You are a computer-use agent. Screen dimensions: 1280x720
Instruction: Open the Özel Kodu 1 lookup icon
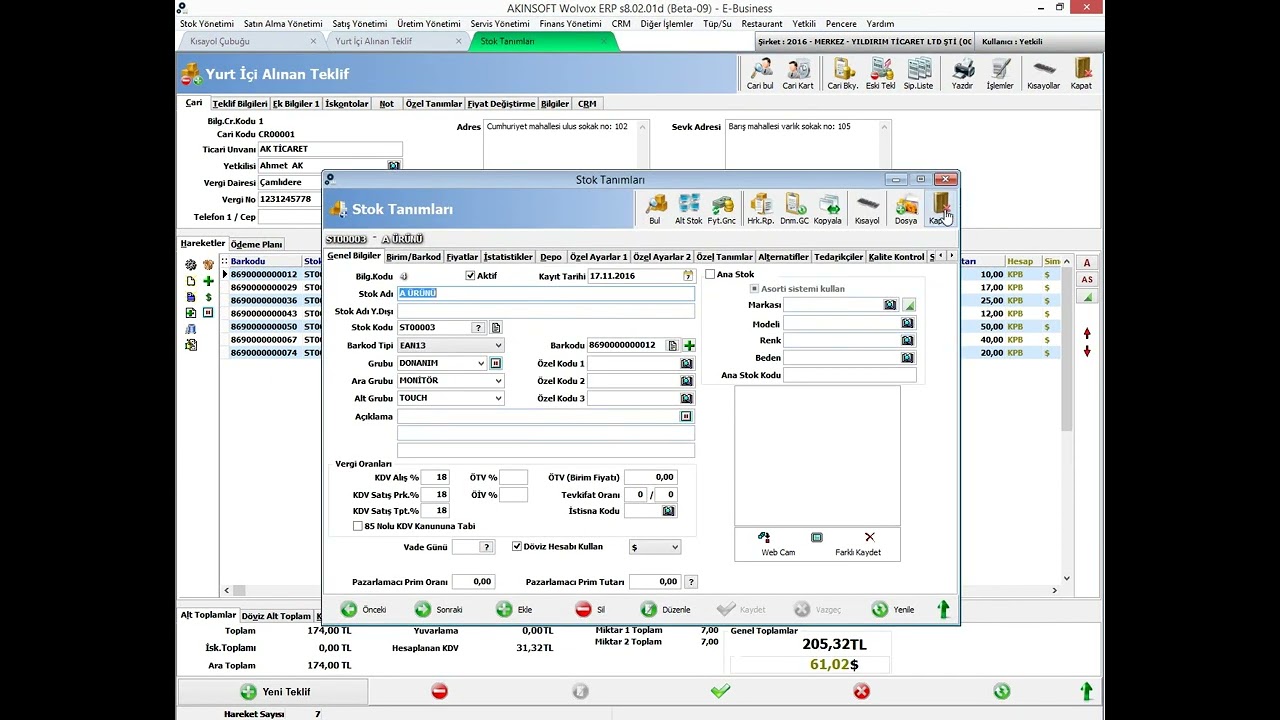click(686, 363)
